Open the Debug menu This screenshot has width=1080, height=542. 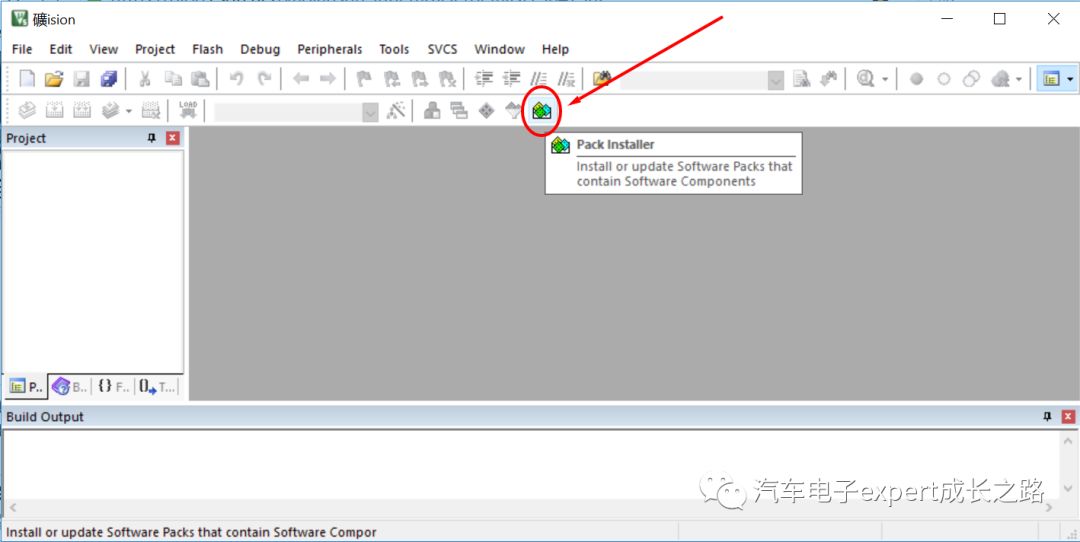pos(260,49)
